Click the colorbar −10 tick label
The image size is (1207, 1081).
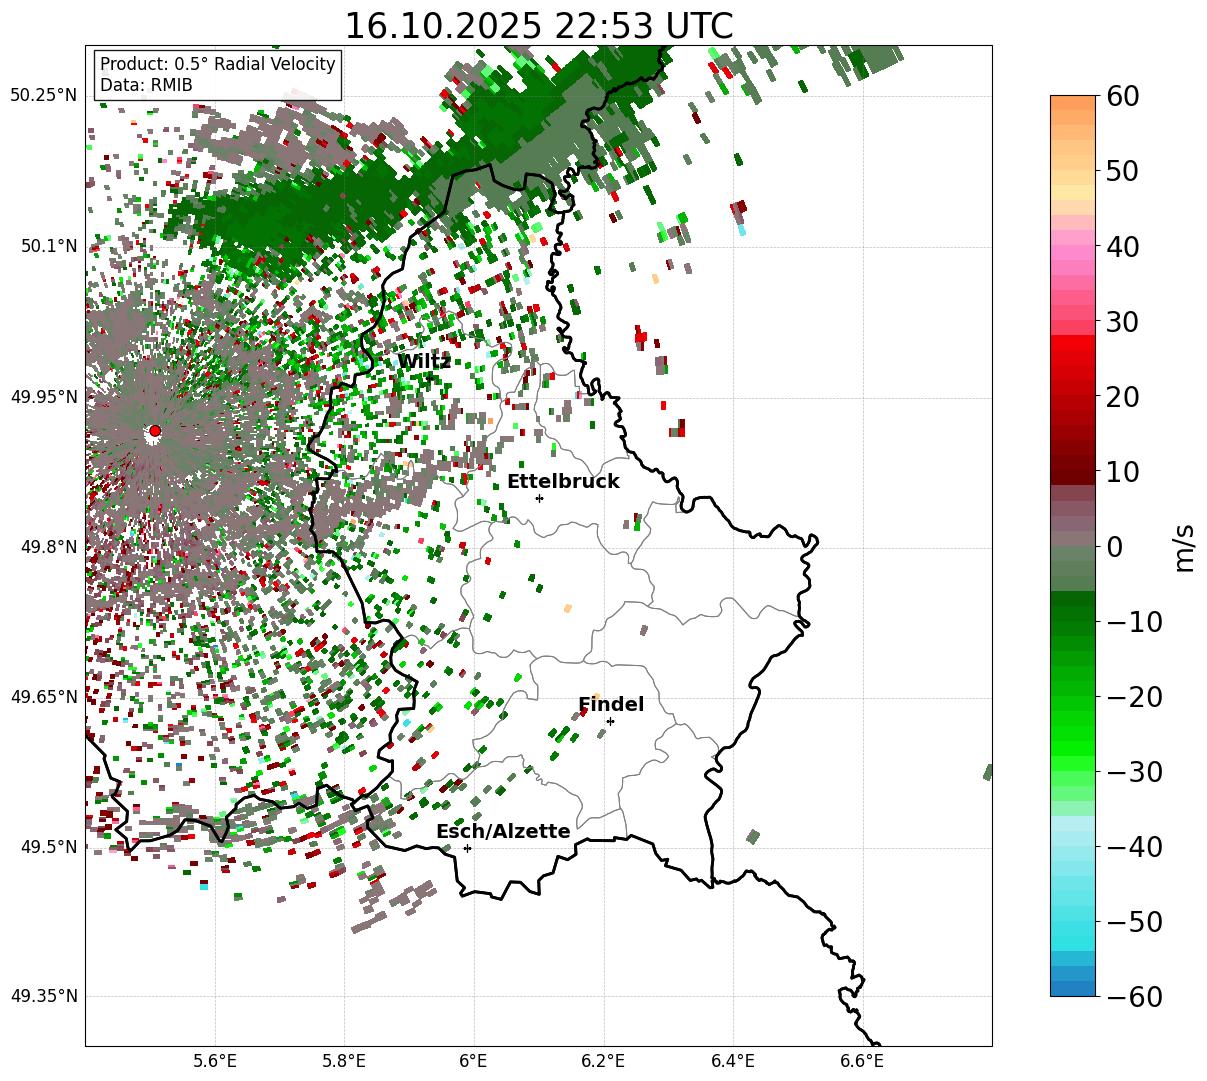(1134, 621)
